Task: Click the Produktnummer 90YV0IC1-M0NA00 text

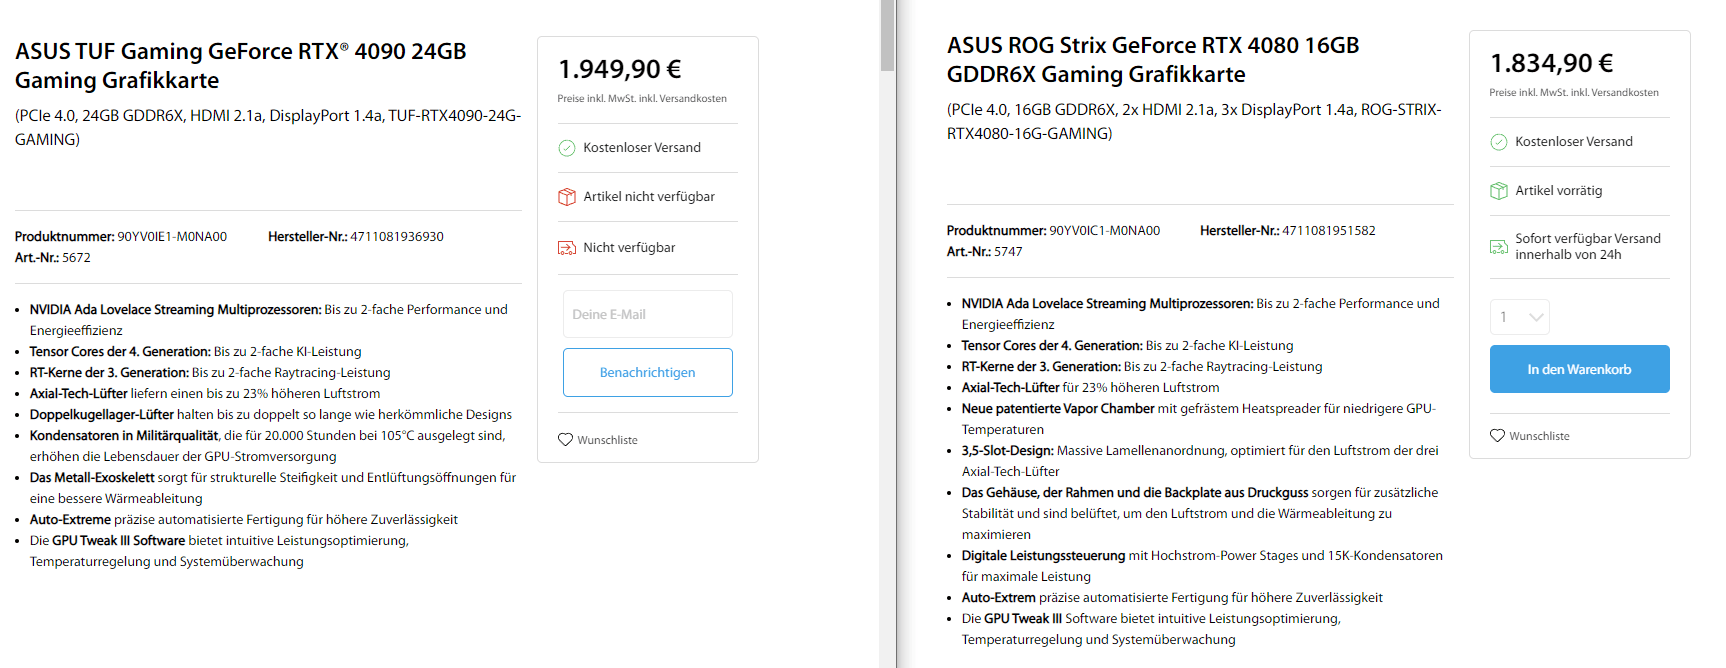Action: click(1053, 231)
